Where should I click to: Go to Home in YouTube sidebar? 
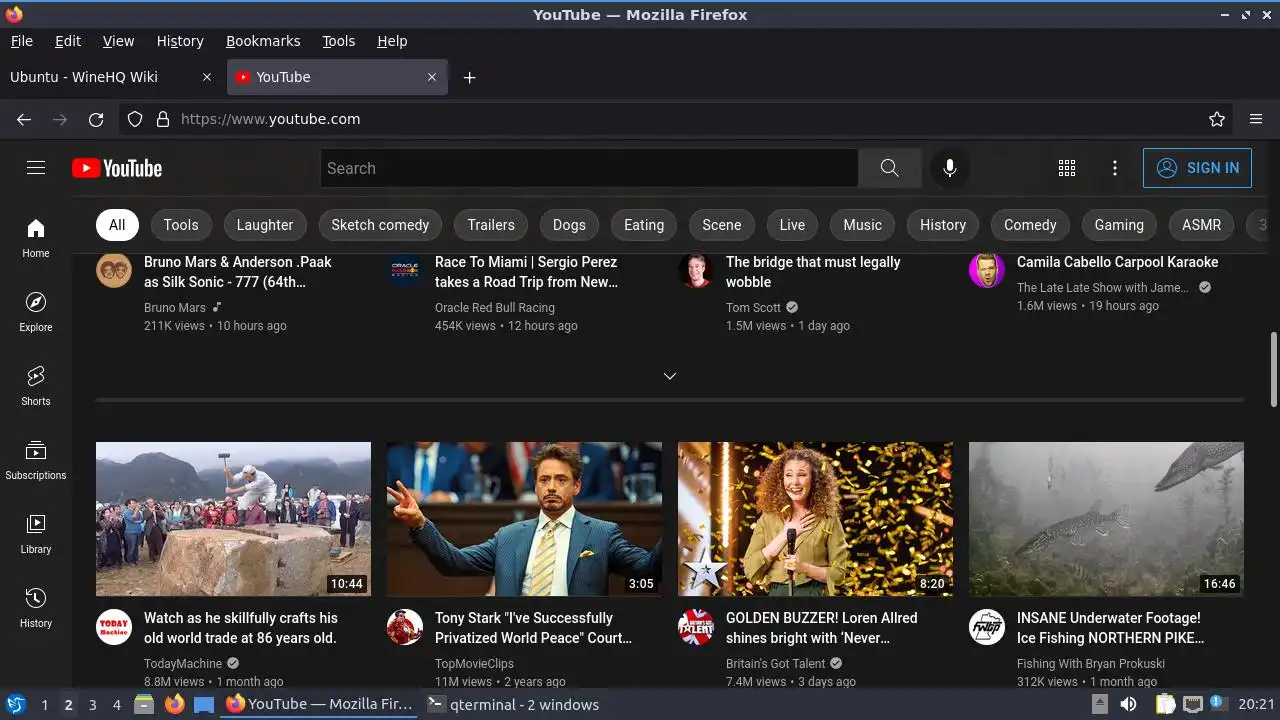36,238
